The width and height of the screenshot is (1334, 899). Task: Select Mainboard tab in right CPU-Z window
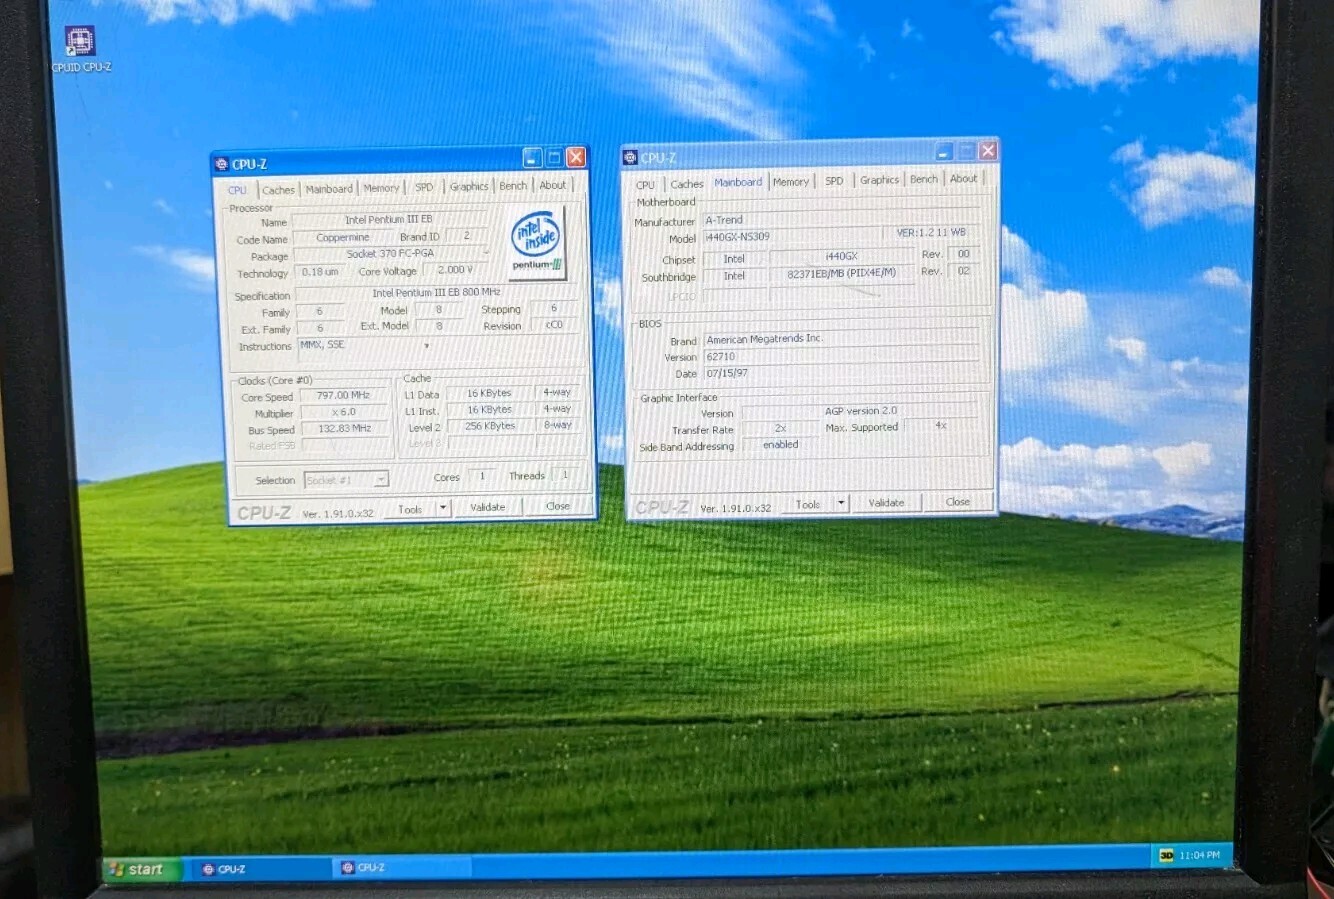click(x=738, y=182)
